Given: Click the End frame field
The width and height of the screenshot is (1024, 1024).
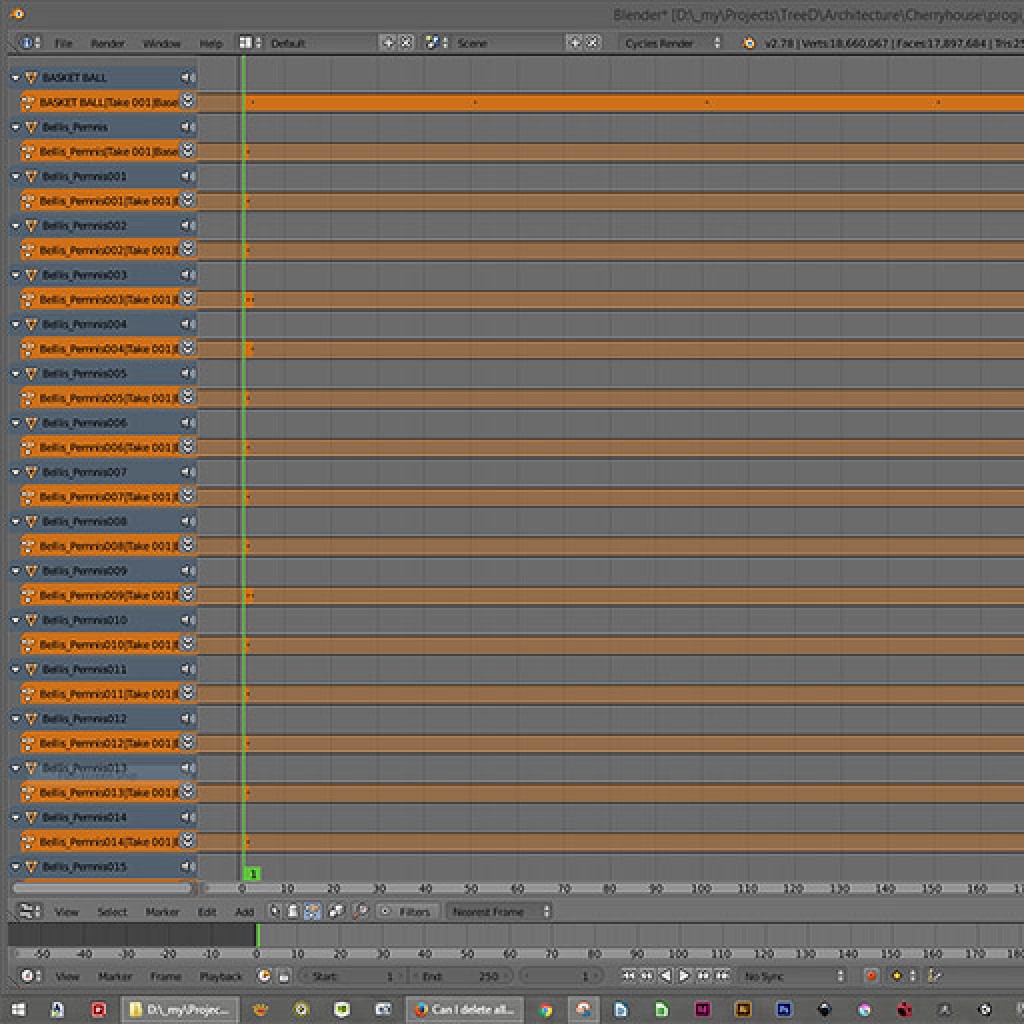Looking at the screenshot, I should point(460,976).
